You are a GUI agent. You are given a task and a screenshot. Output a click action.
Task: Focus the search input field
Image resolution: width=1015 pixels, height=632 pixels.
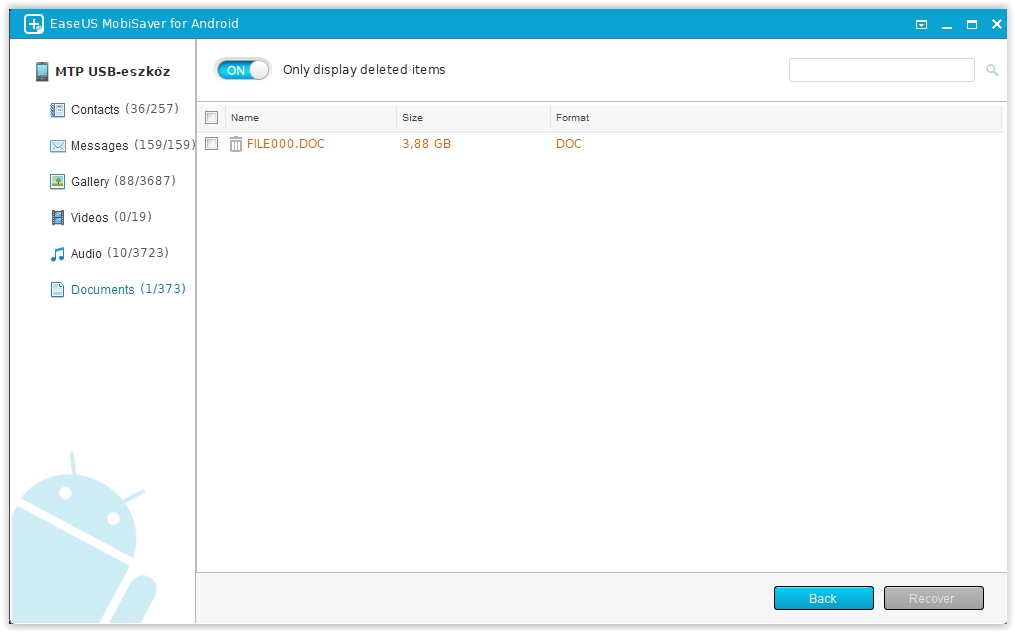tap(882, 70)
